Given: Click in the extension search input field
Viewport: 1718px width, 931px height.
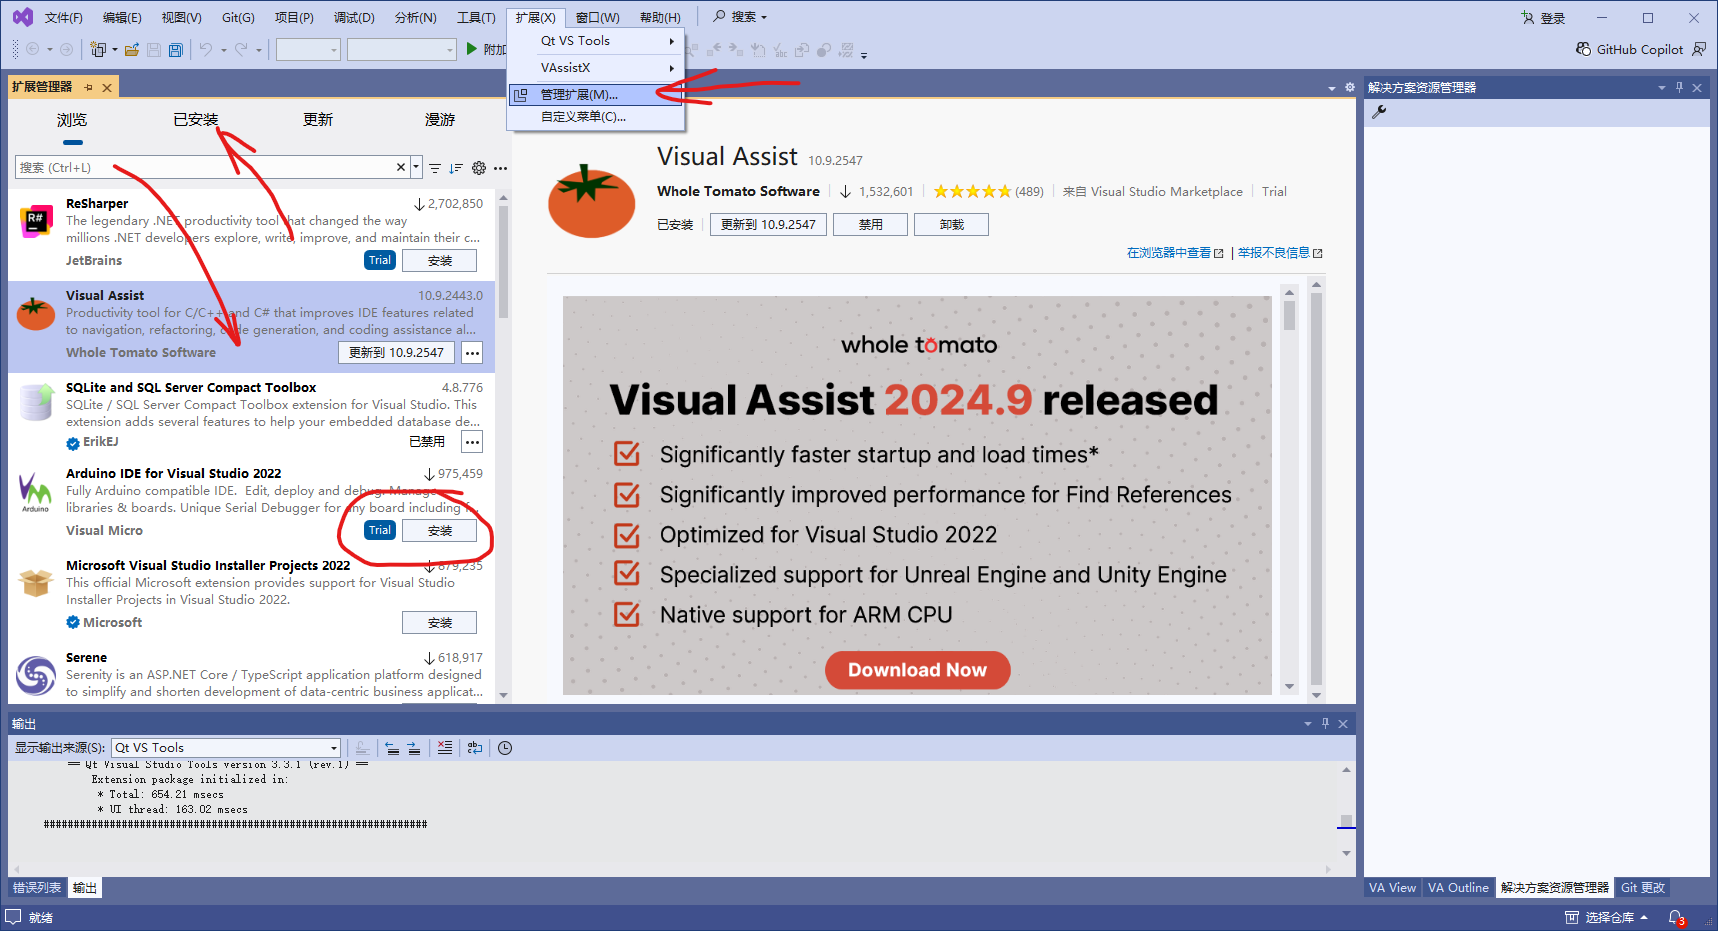Looking at the screenshot, I should point(205,167).
